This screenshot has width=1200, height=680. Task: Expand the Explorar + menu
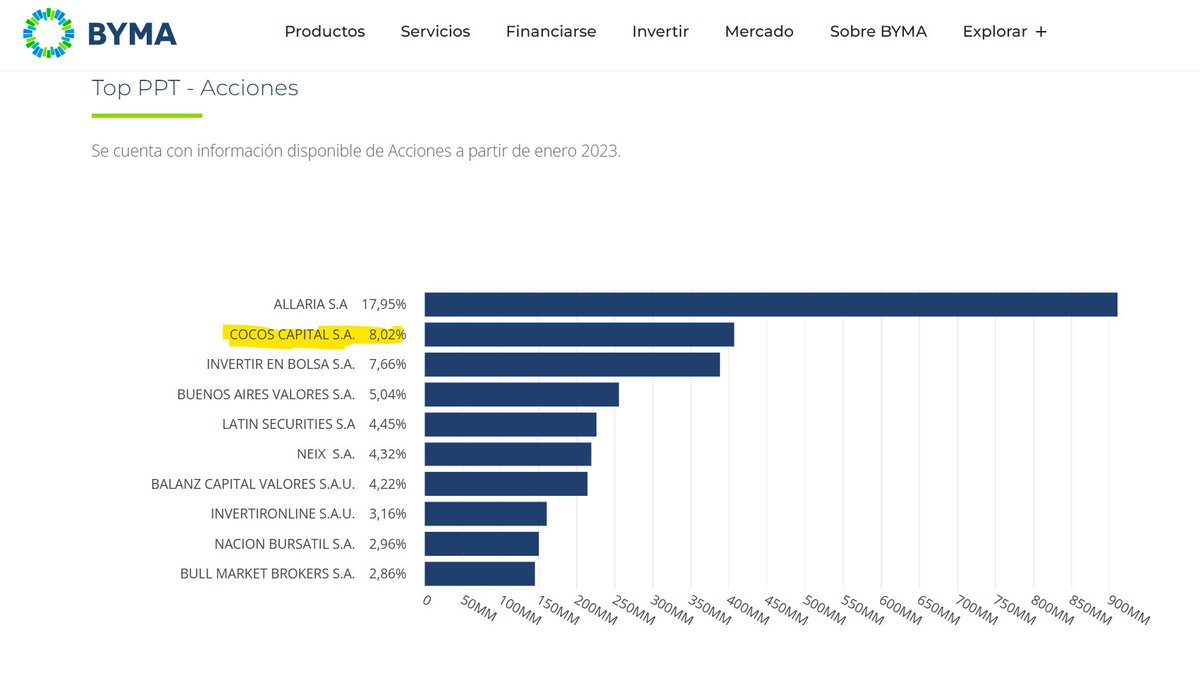(x=1004, y=32)
